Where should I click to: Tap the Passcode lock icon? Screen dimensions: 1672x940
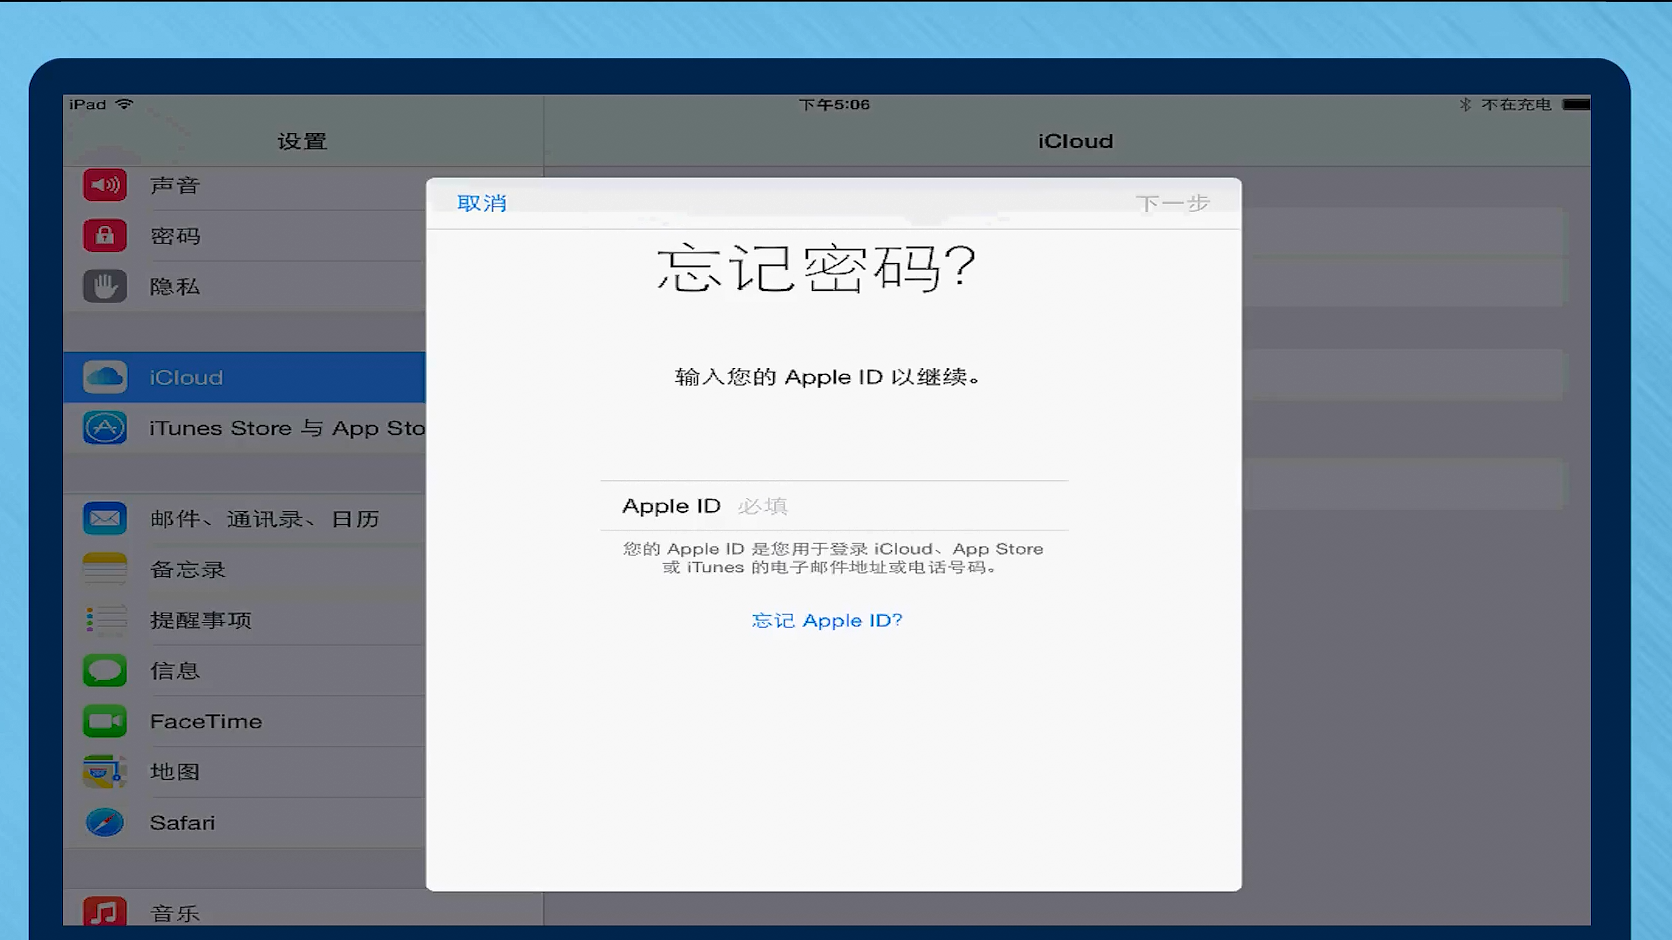click(x=105, y=236)
